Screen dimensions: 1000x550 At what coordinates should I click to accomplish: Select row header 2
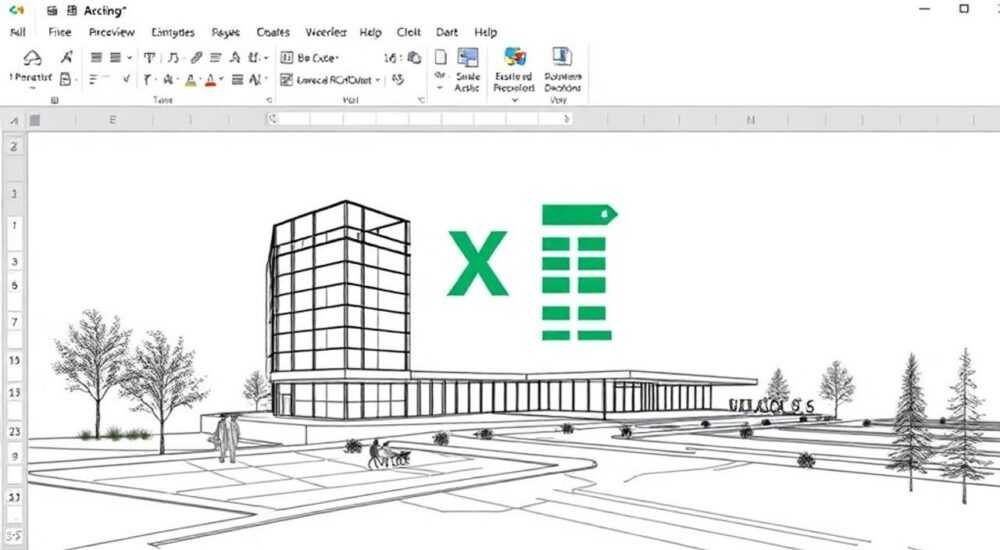14,146
